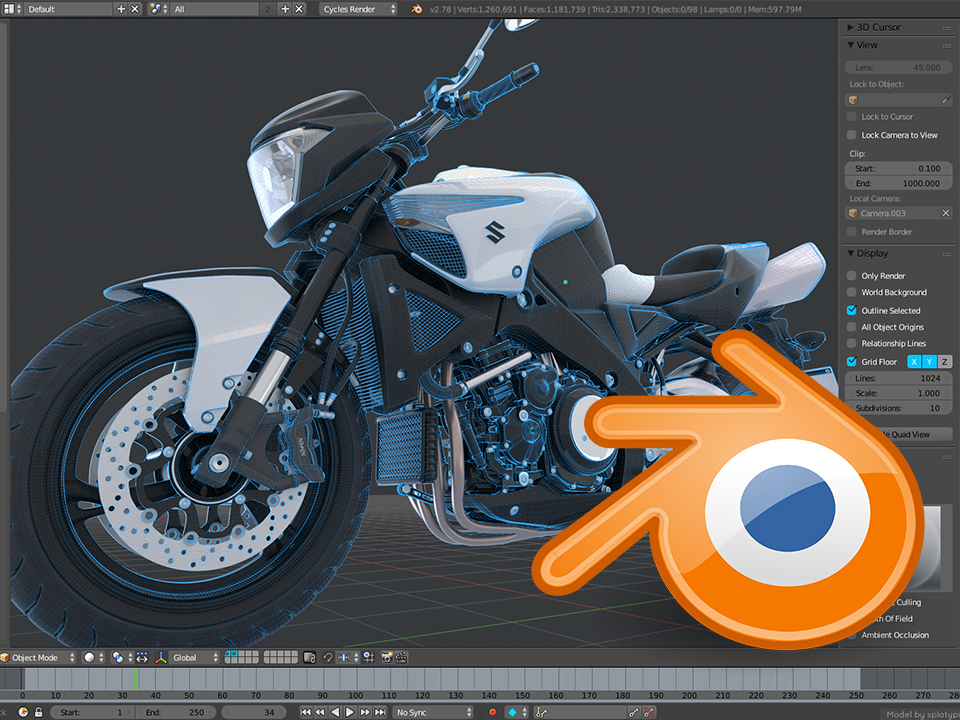
Task: Click the first layer button group
Action: (242, 658)
